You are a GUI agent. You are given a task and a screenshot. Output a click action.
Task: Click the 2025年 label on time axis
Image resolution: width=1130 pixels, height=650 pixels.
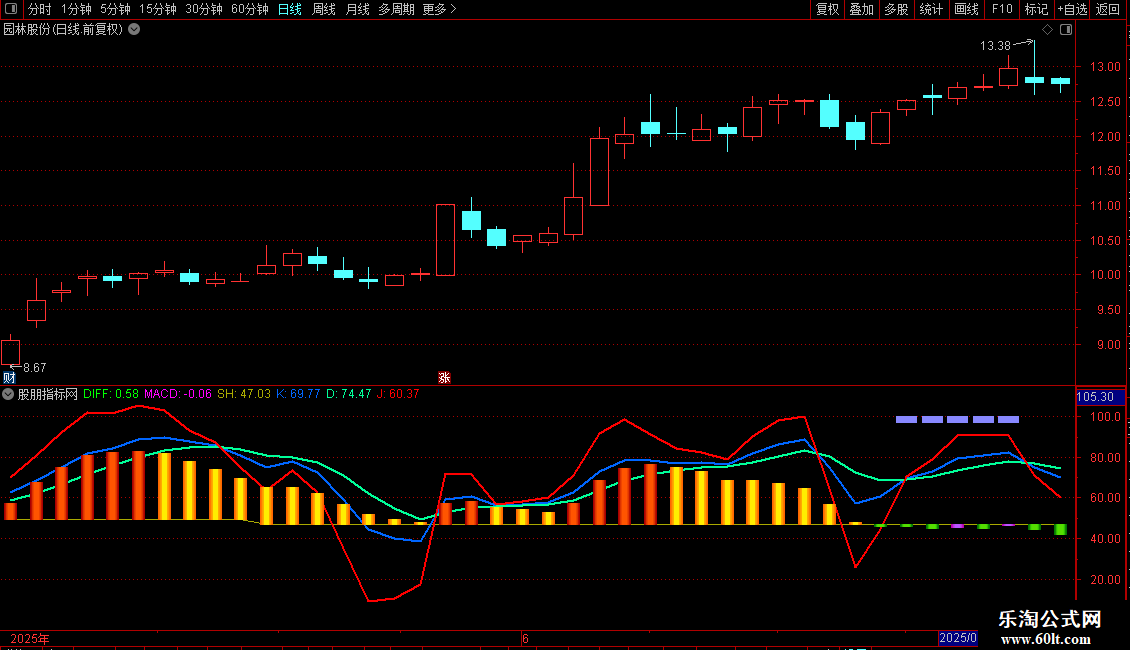coord(30,638)
